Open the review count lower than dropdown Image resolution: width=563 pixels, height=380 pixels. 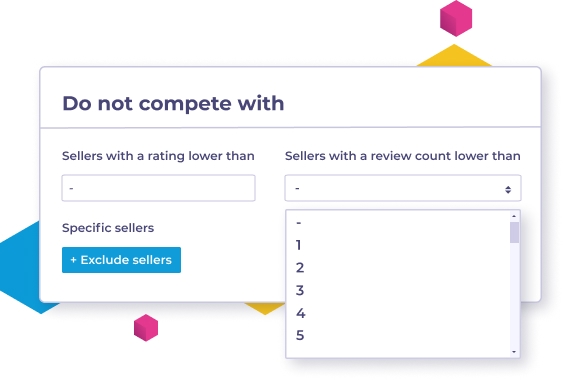pos(403,188)
